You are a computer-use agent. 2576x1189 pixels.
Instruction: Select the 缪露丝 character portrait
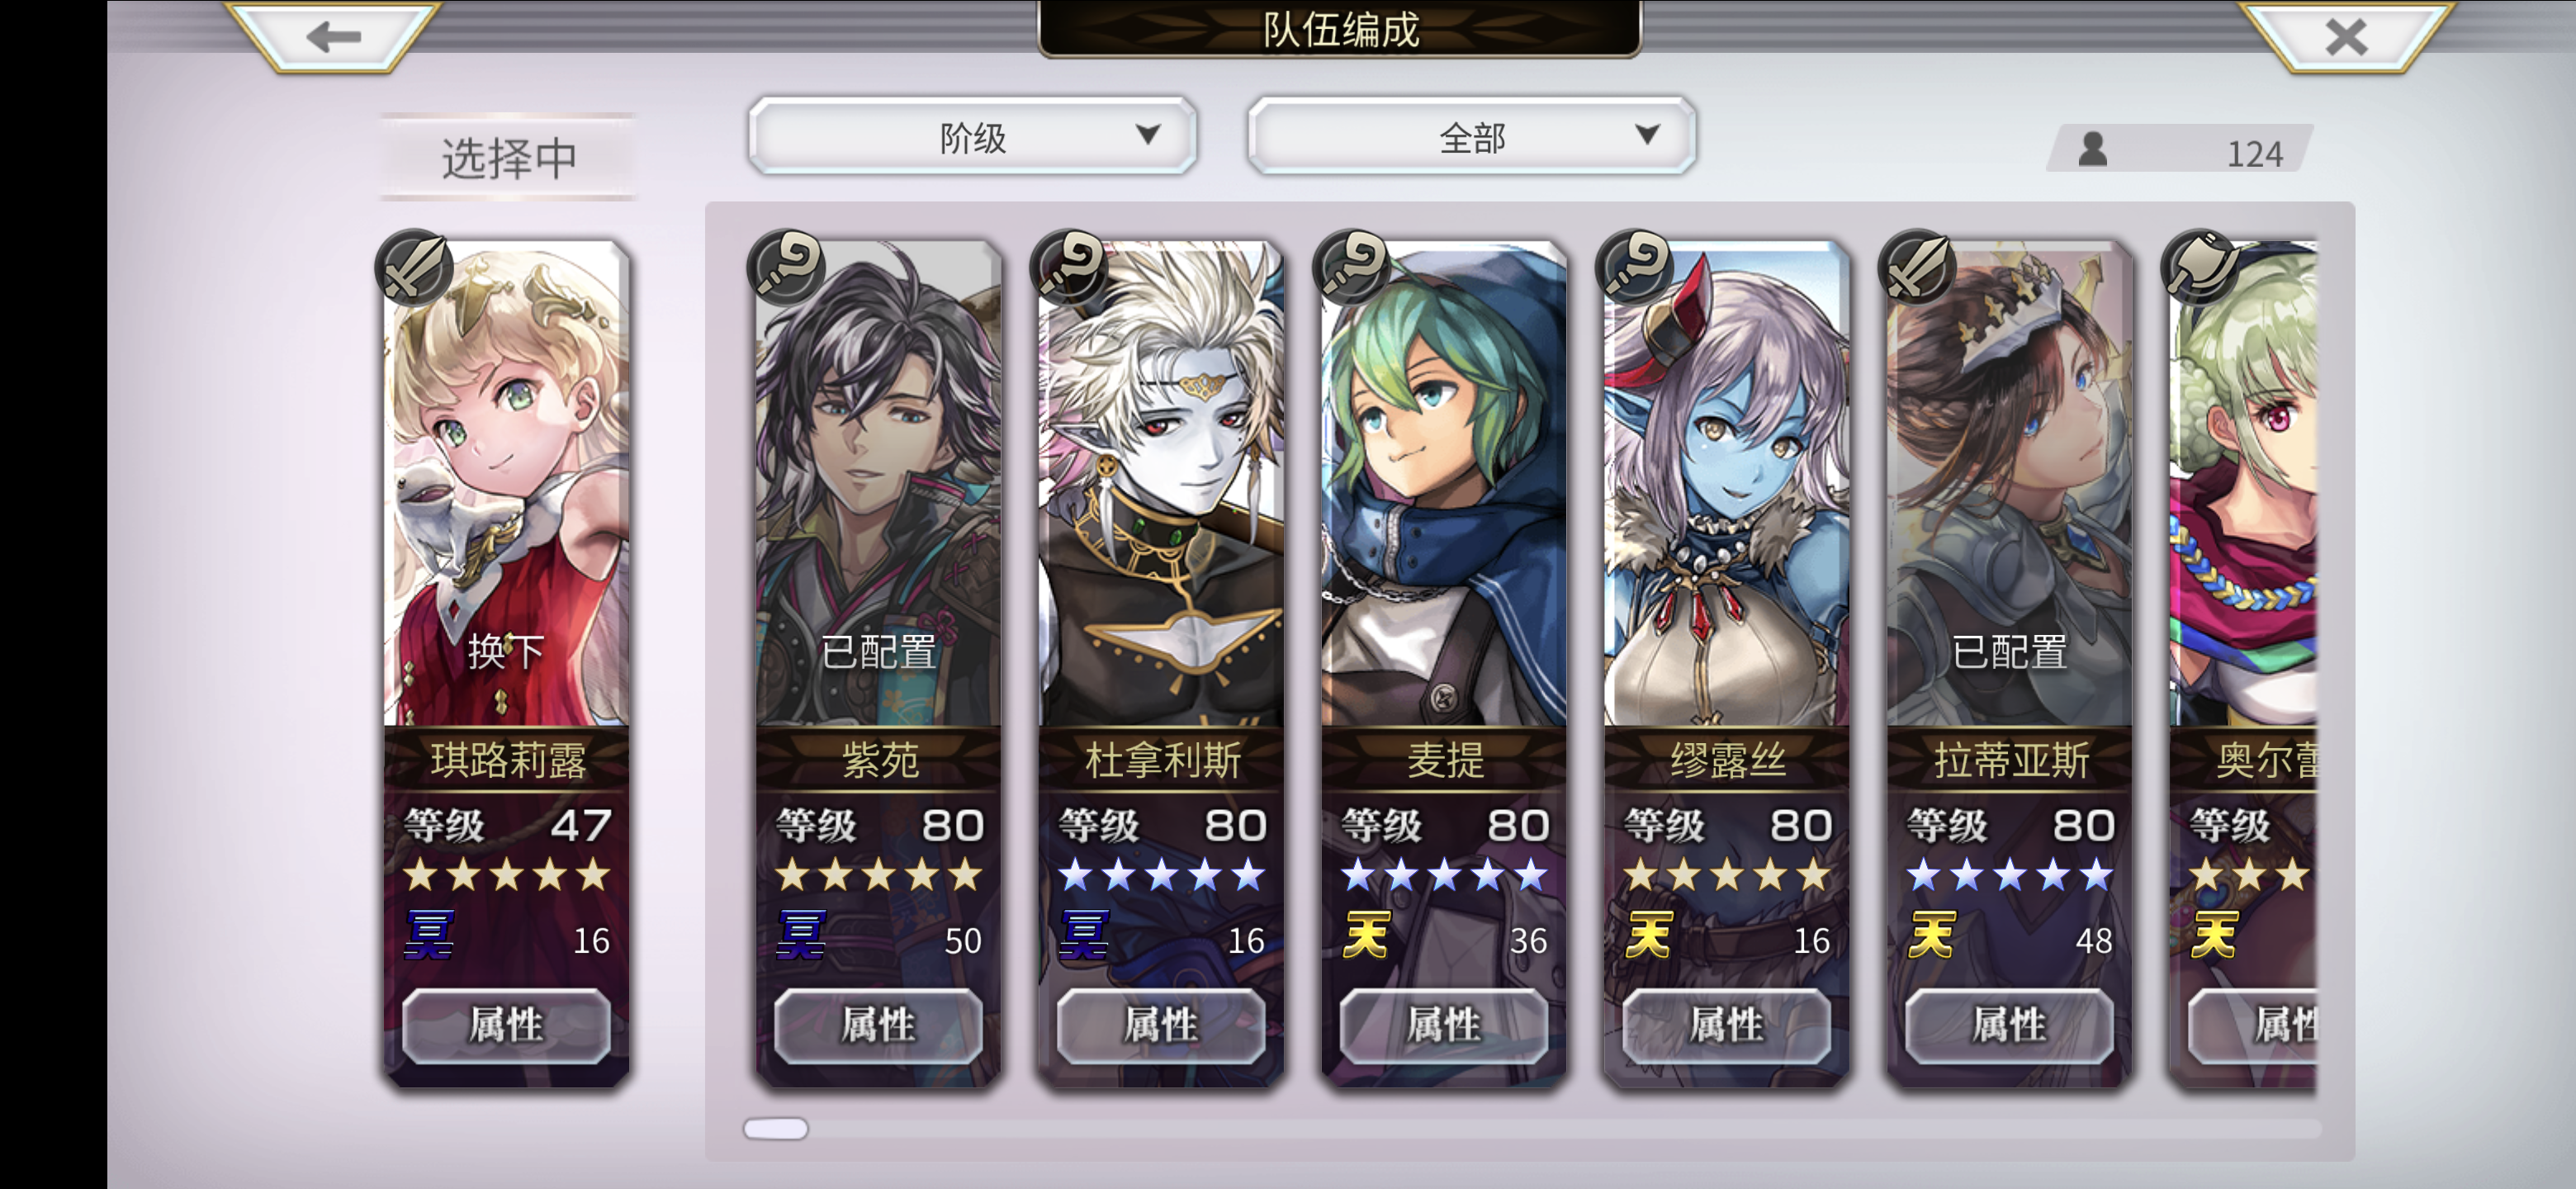point(1726,485)
